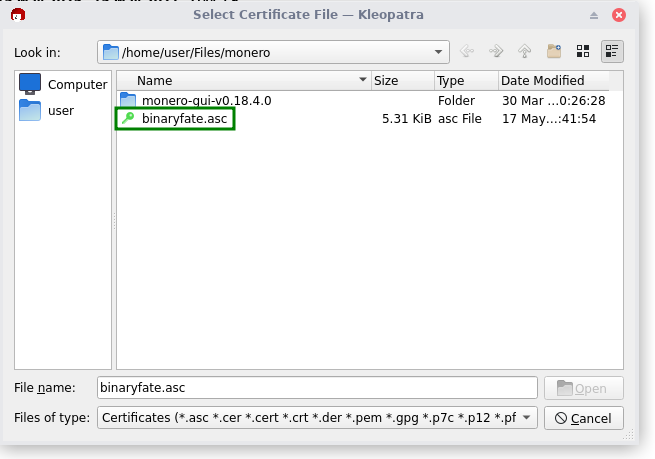The image size is (655, 459).
Task: Click binaryfate.asc date modified cell
Action: click(549, 119)
